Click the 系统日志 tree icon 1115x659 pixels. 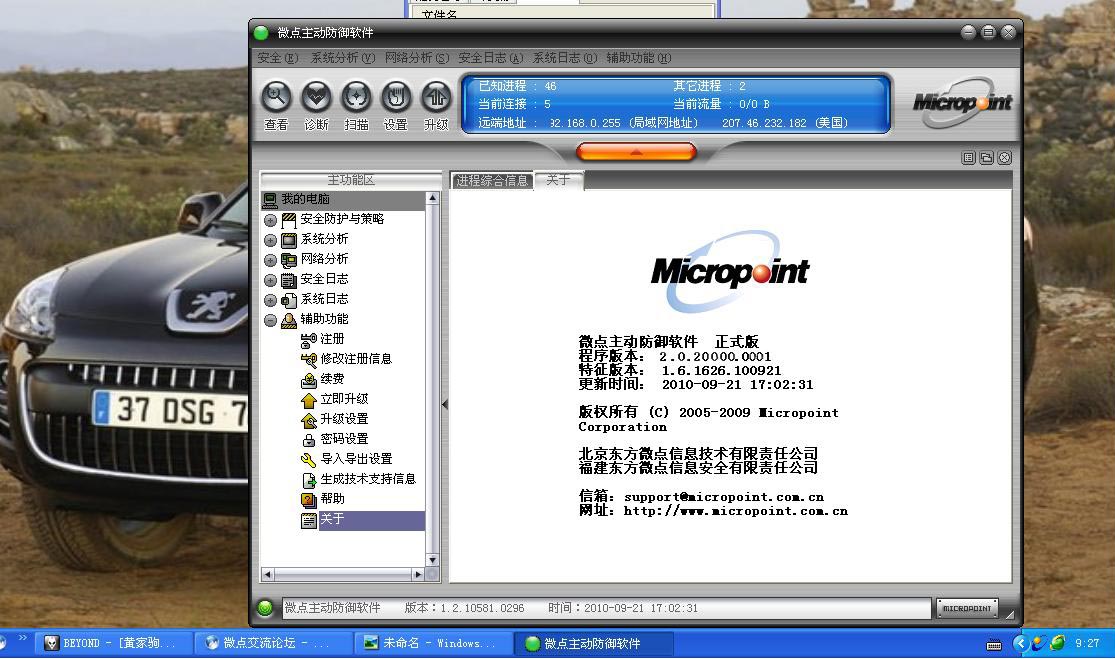(x=289, y=299)
